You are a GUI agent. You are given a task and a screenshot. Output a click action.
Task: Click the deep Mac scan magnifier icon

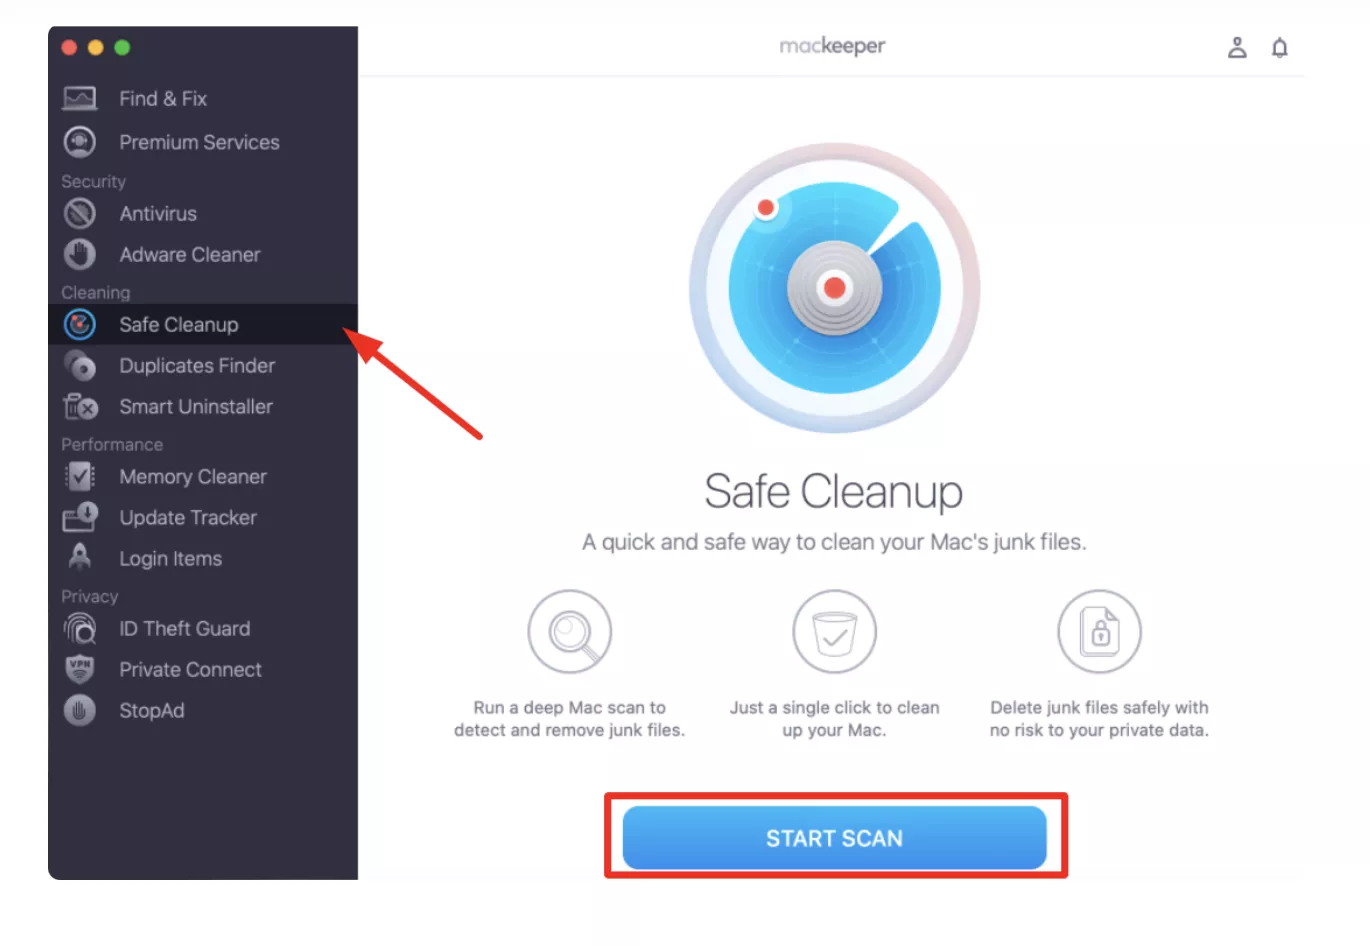pyautogui.click(x=570, y=631)
